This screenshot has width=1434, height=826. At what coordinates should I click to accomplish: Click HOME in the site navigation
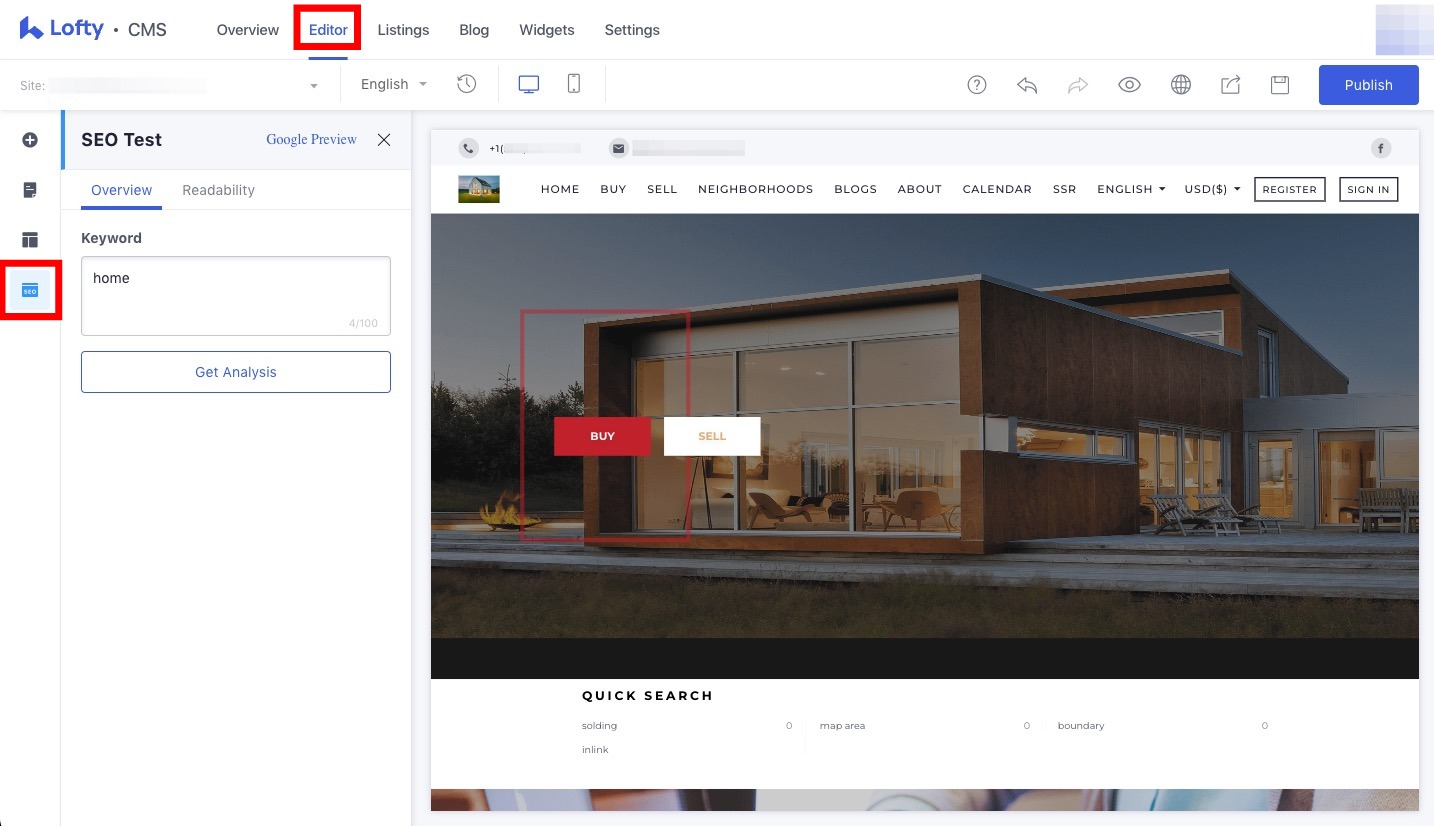(x=560, y=189)
